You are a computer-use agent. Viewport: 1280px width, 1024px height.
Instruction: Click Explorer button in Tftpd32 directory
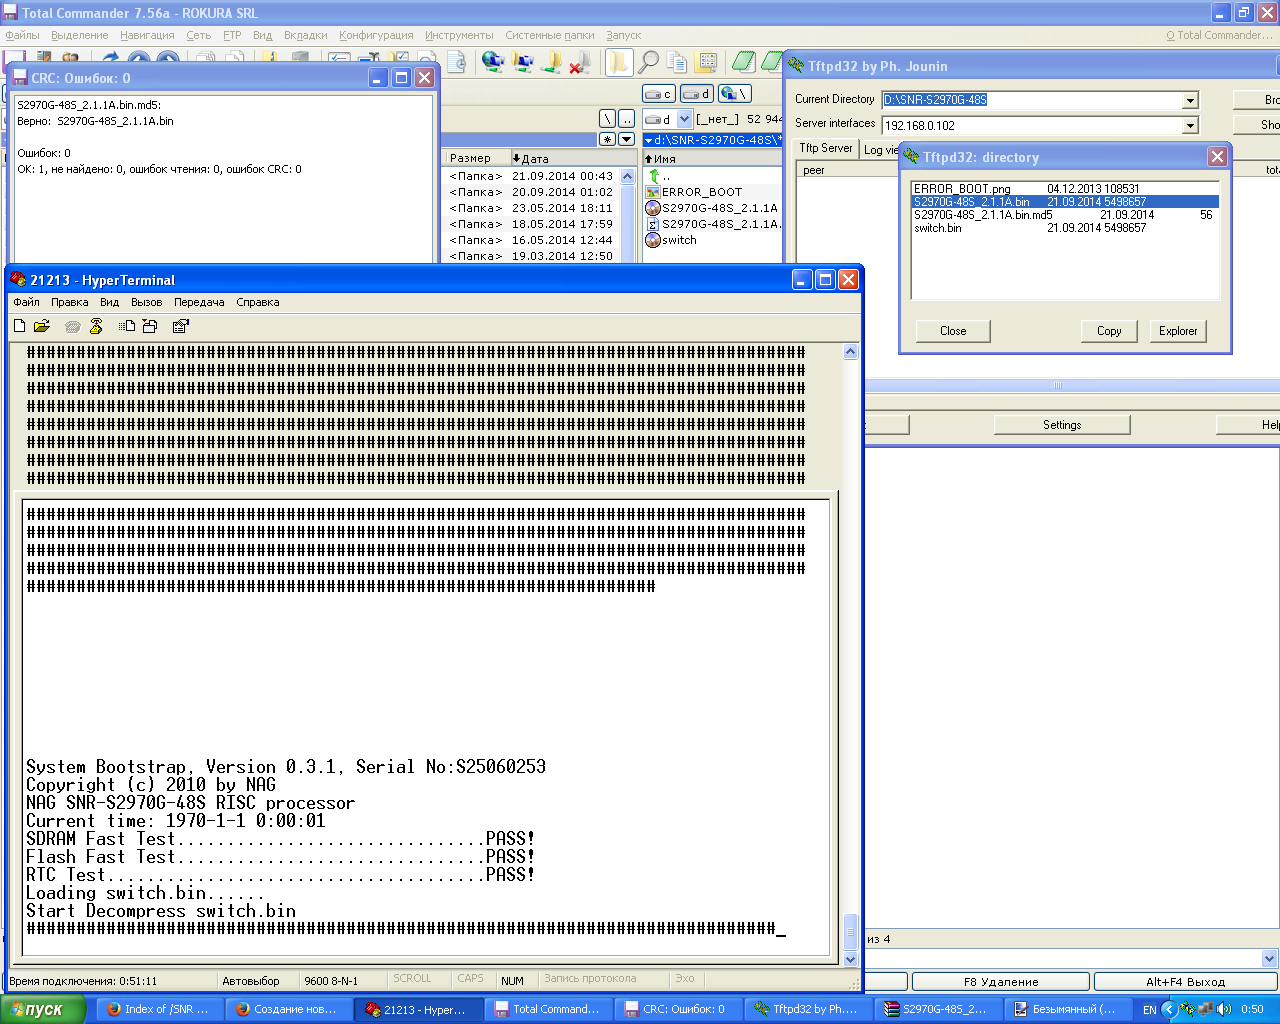coord(1177,331)
